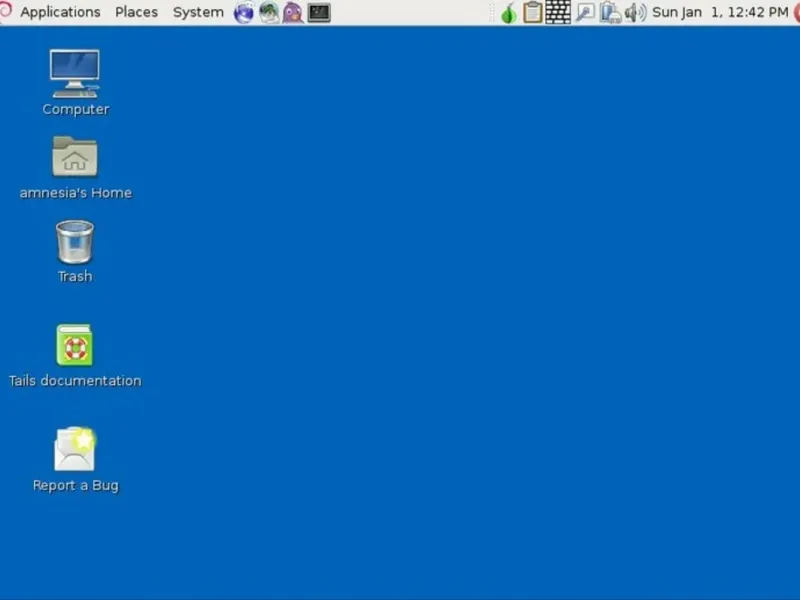Launch the Claws Mail email client icon
The width and height of the screenshot is (800, 600).
(x=269, y=13)
